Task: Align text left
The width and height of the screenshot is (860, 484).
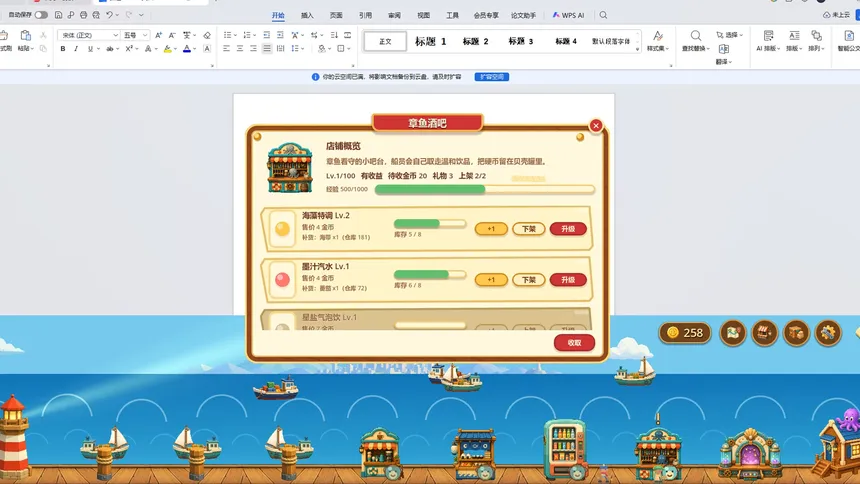Action: (227, 49)
